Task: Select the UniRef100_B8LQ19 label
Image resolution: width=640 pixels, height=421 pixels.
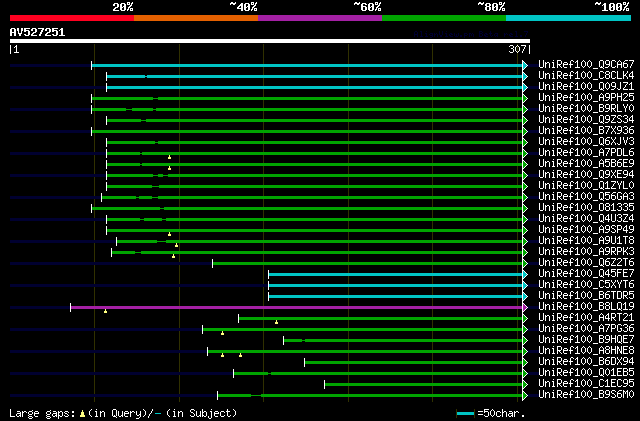Action: [586, 307]
